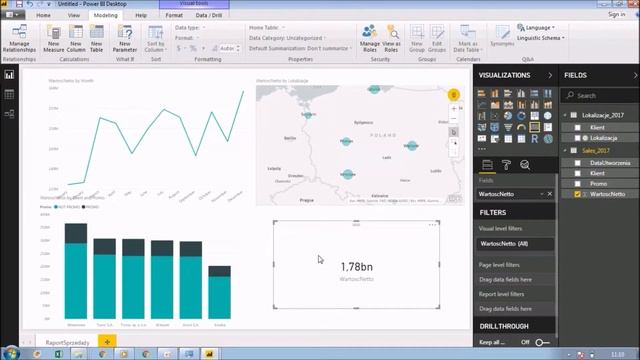Check the Lokalizacja field
Viewport: 640px width, 360px height.
pos(578,138)
